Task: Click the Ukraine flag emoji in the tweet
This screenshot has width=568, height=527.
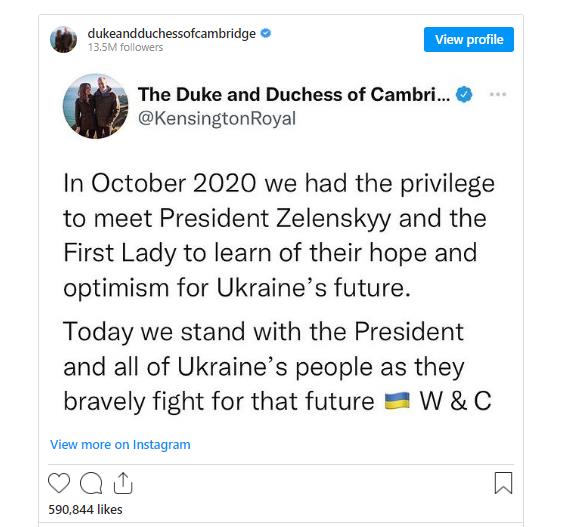Action: pyautogui.click(x=397, y=401)
